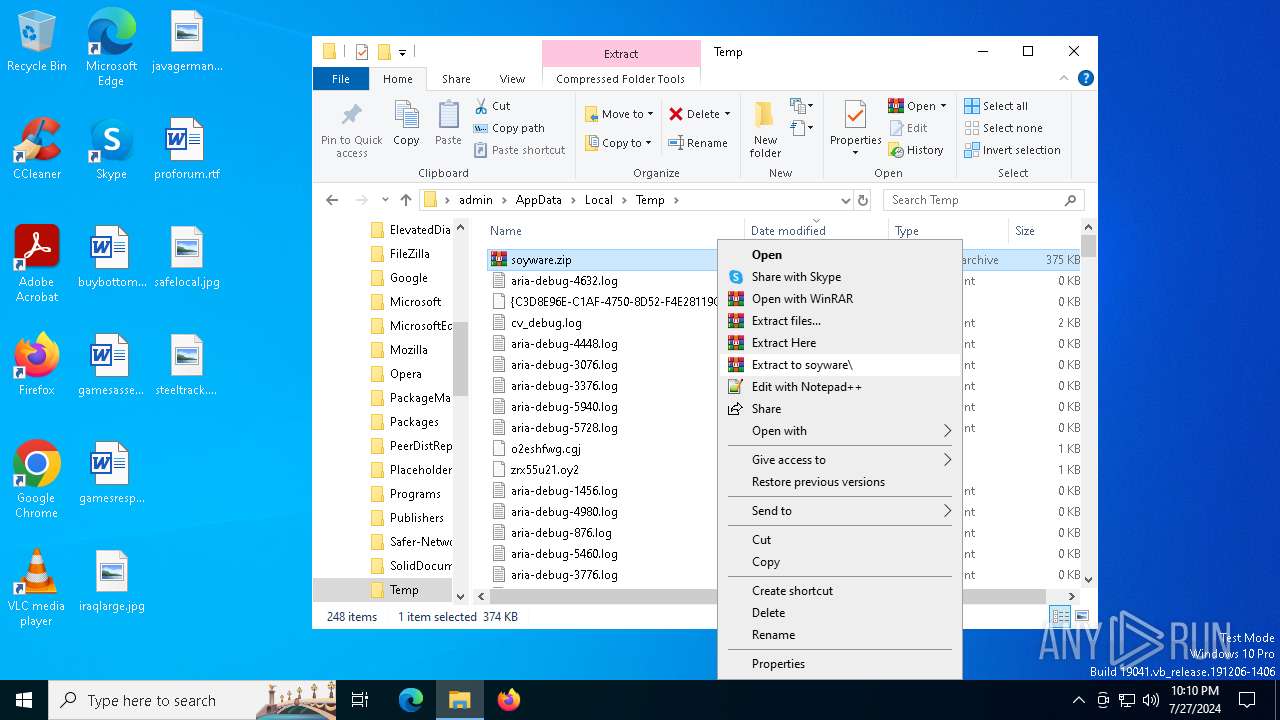The height and width of the screenshot is (720, 1280).
Task: Open the Properties ribbon button
Action: (x=855, y=129)
